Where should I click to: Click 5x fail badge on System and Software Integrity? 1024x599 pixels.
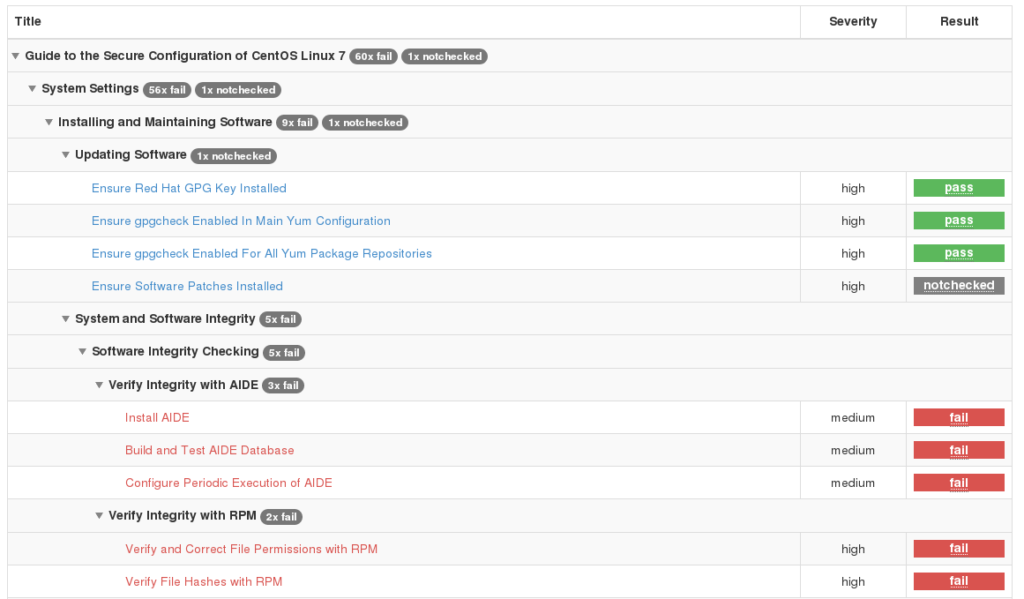pyautogui.click(x=280, y=319)
